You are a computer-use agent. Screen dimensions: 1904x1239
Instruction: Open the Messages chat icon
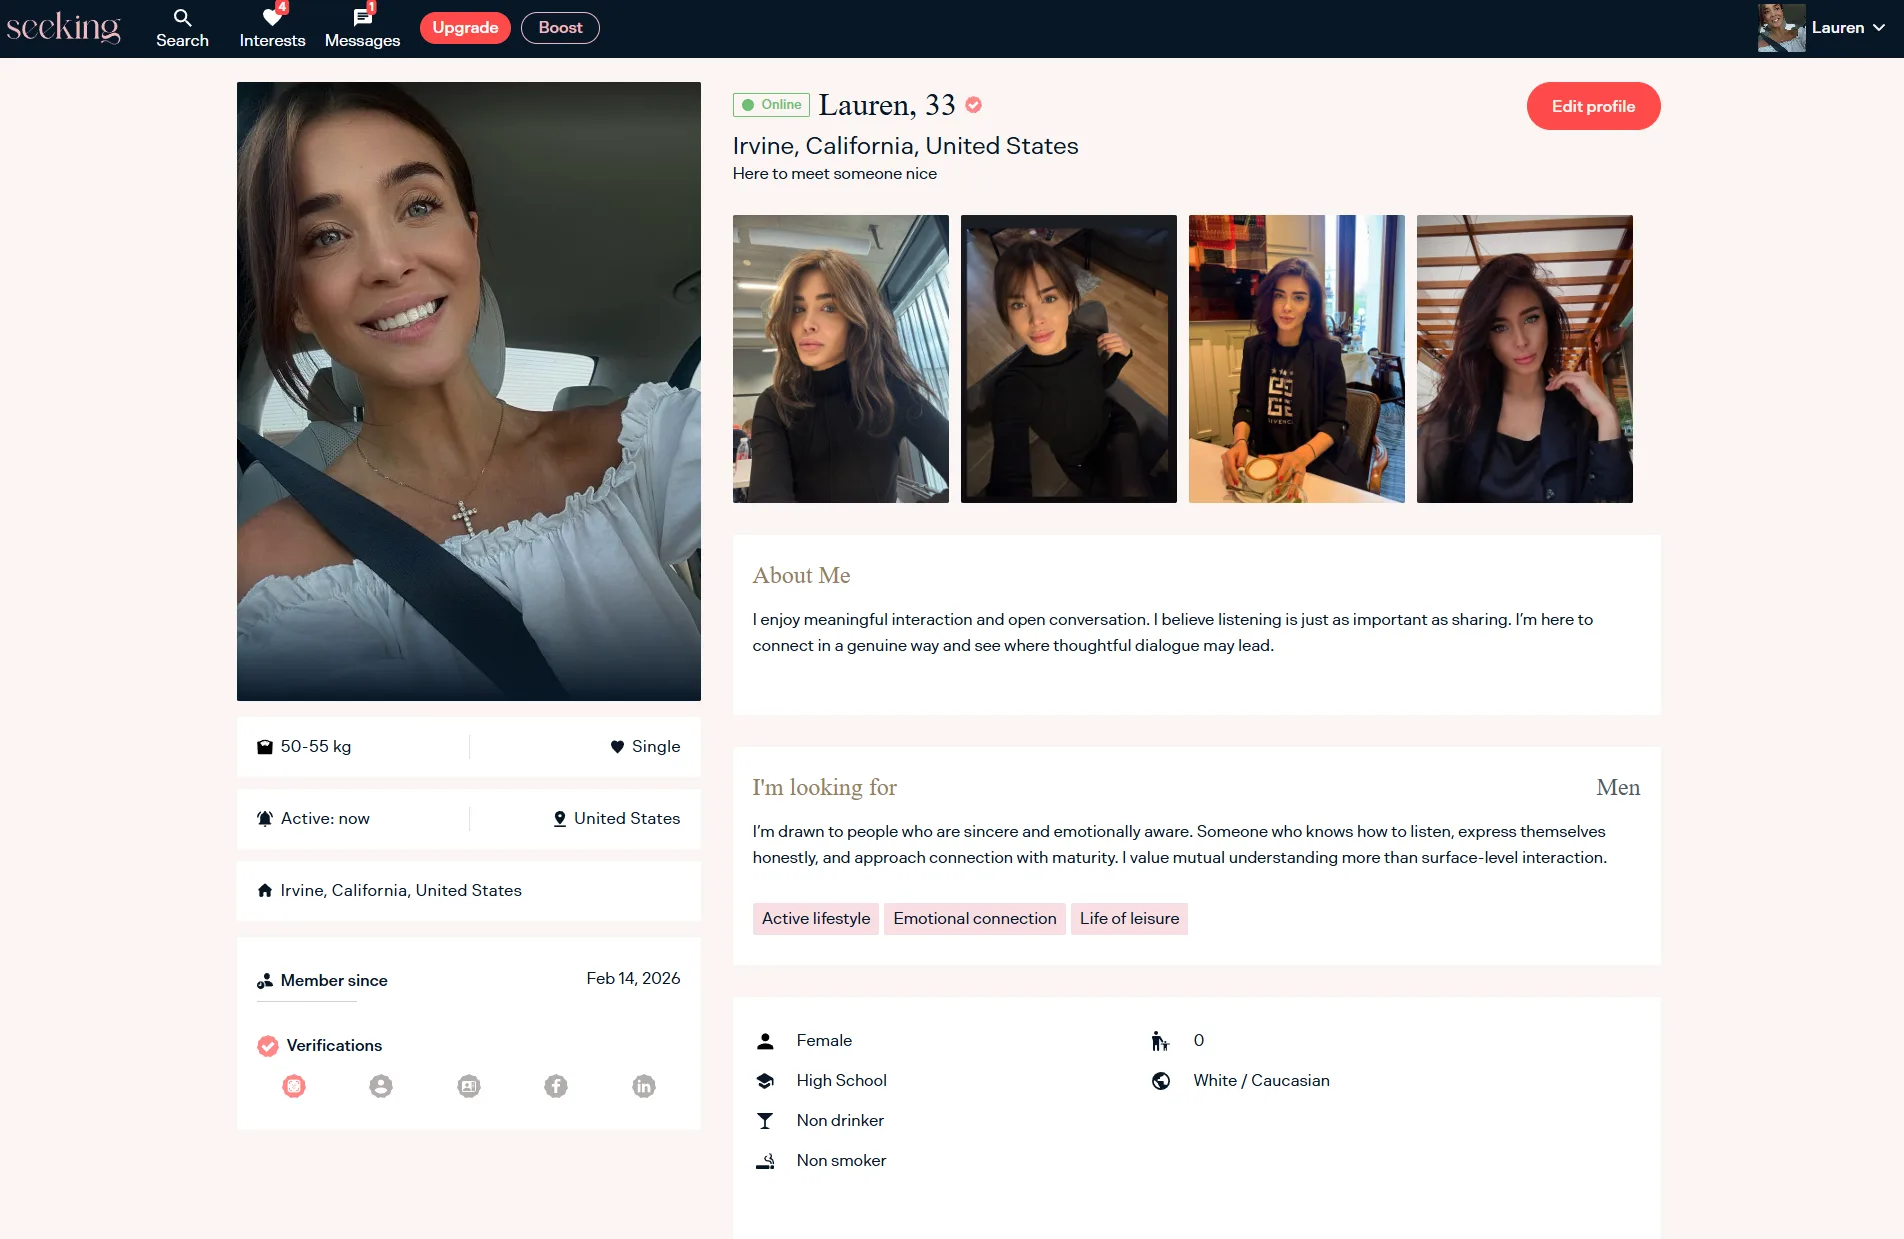point(362,18)
